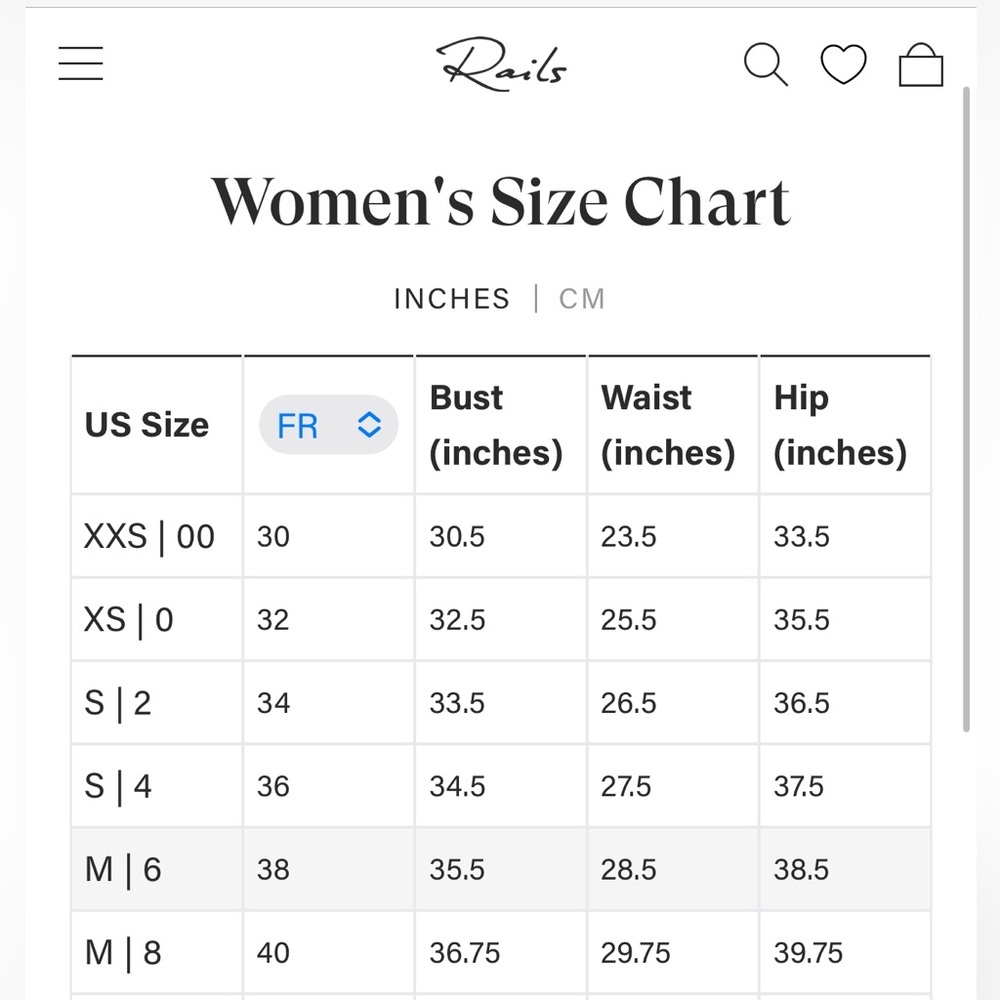The width and height of the screenshot is (1000, 1000).
Task: Click waist value 29.75
Action: click(x=635, y=953)
